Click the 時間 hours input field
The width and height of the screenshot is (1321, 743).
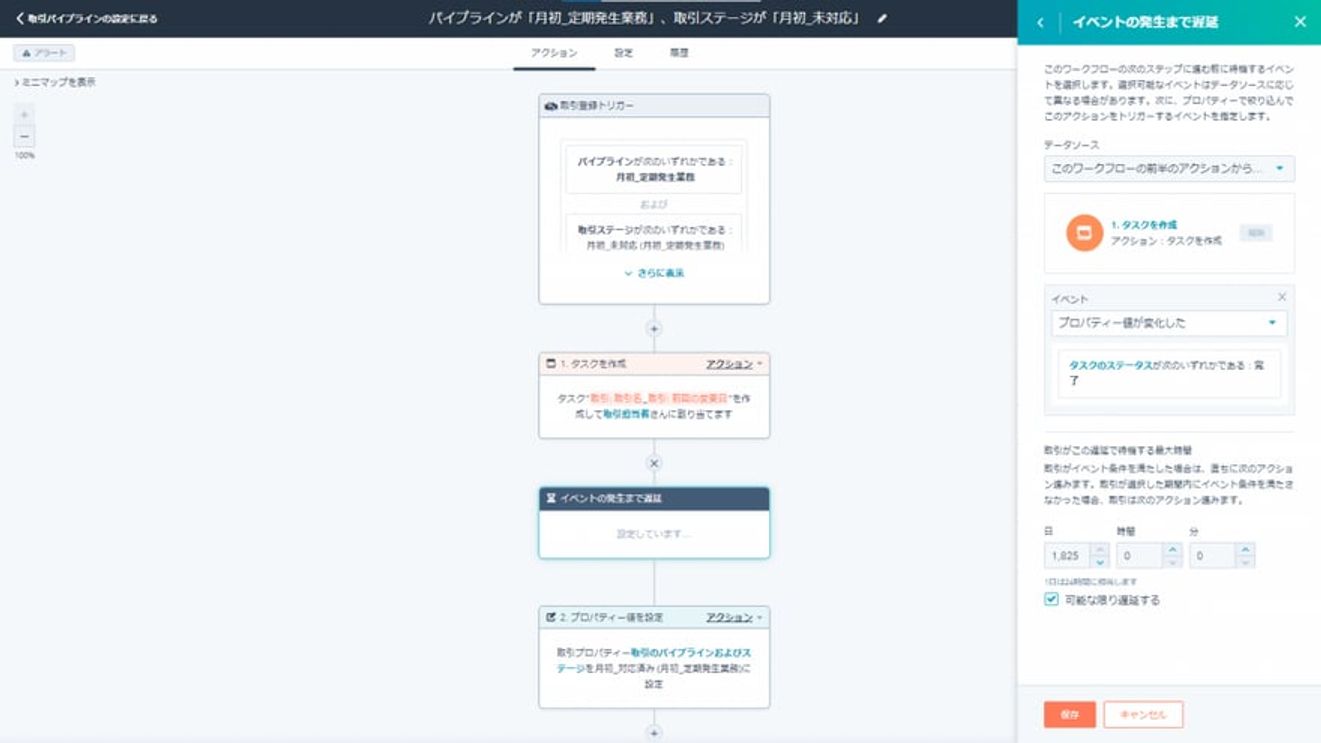coord(1140,555)
